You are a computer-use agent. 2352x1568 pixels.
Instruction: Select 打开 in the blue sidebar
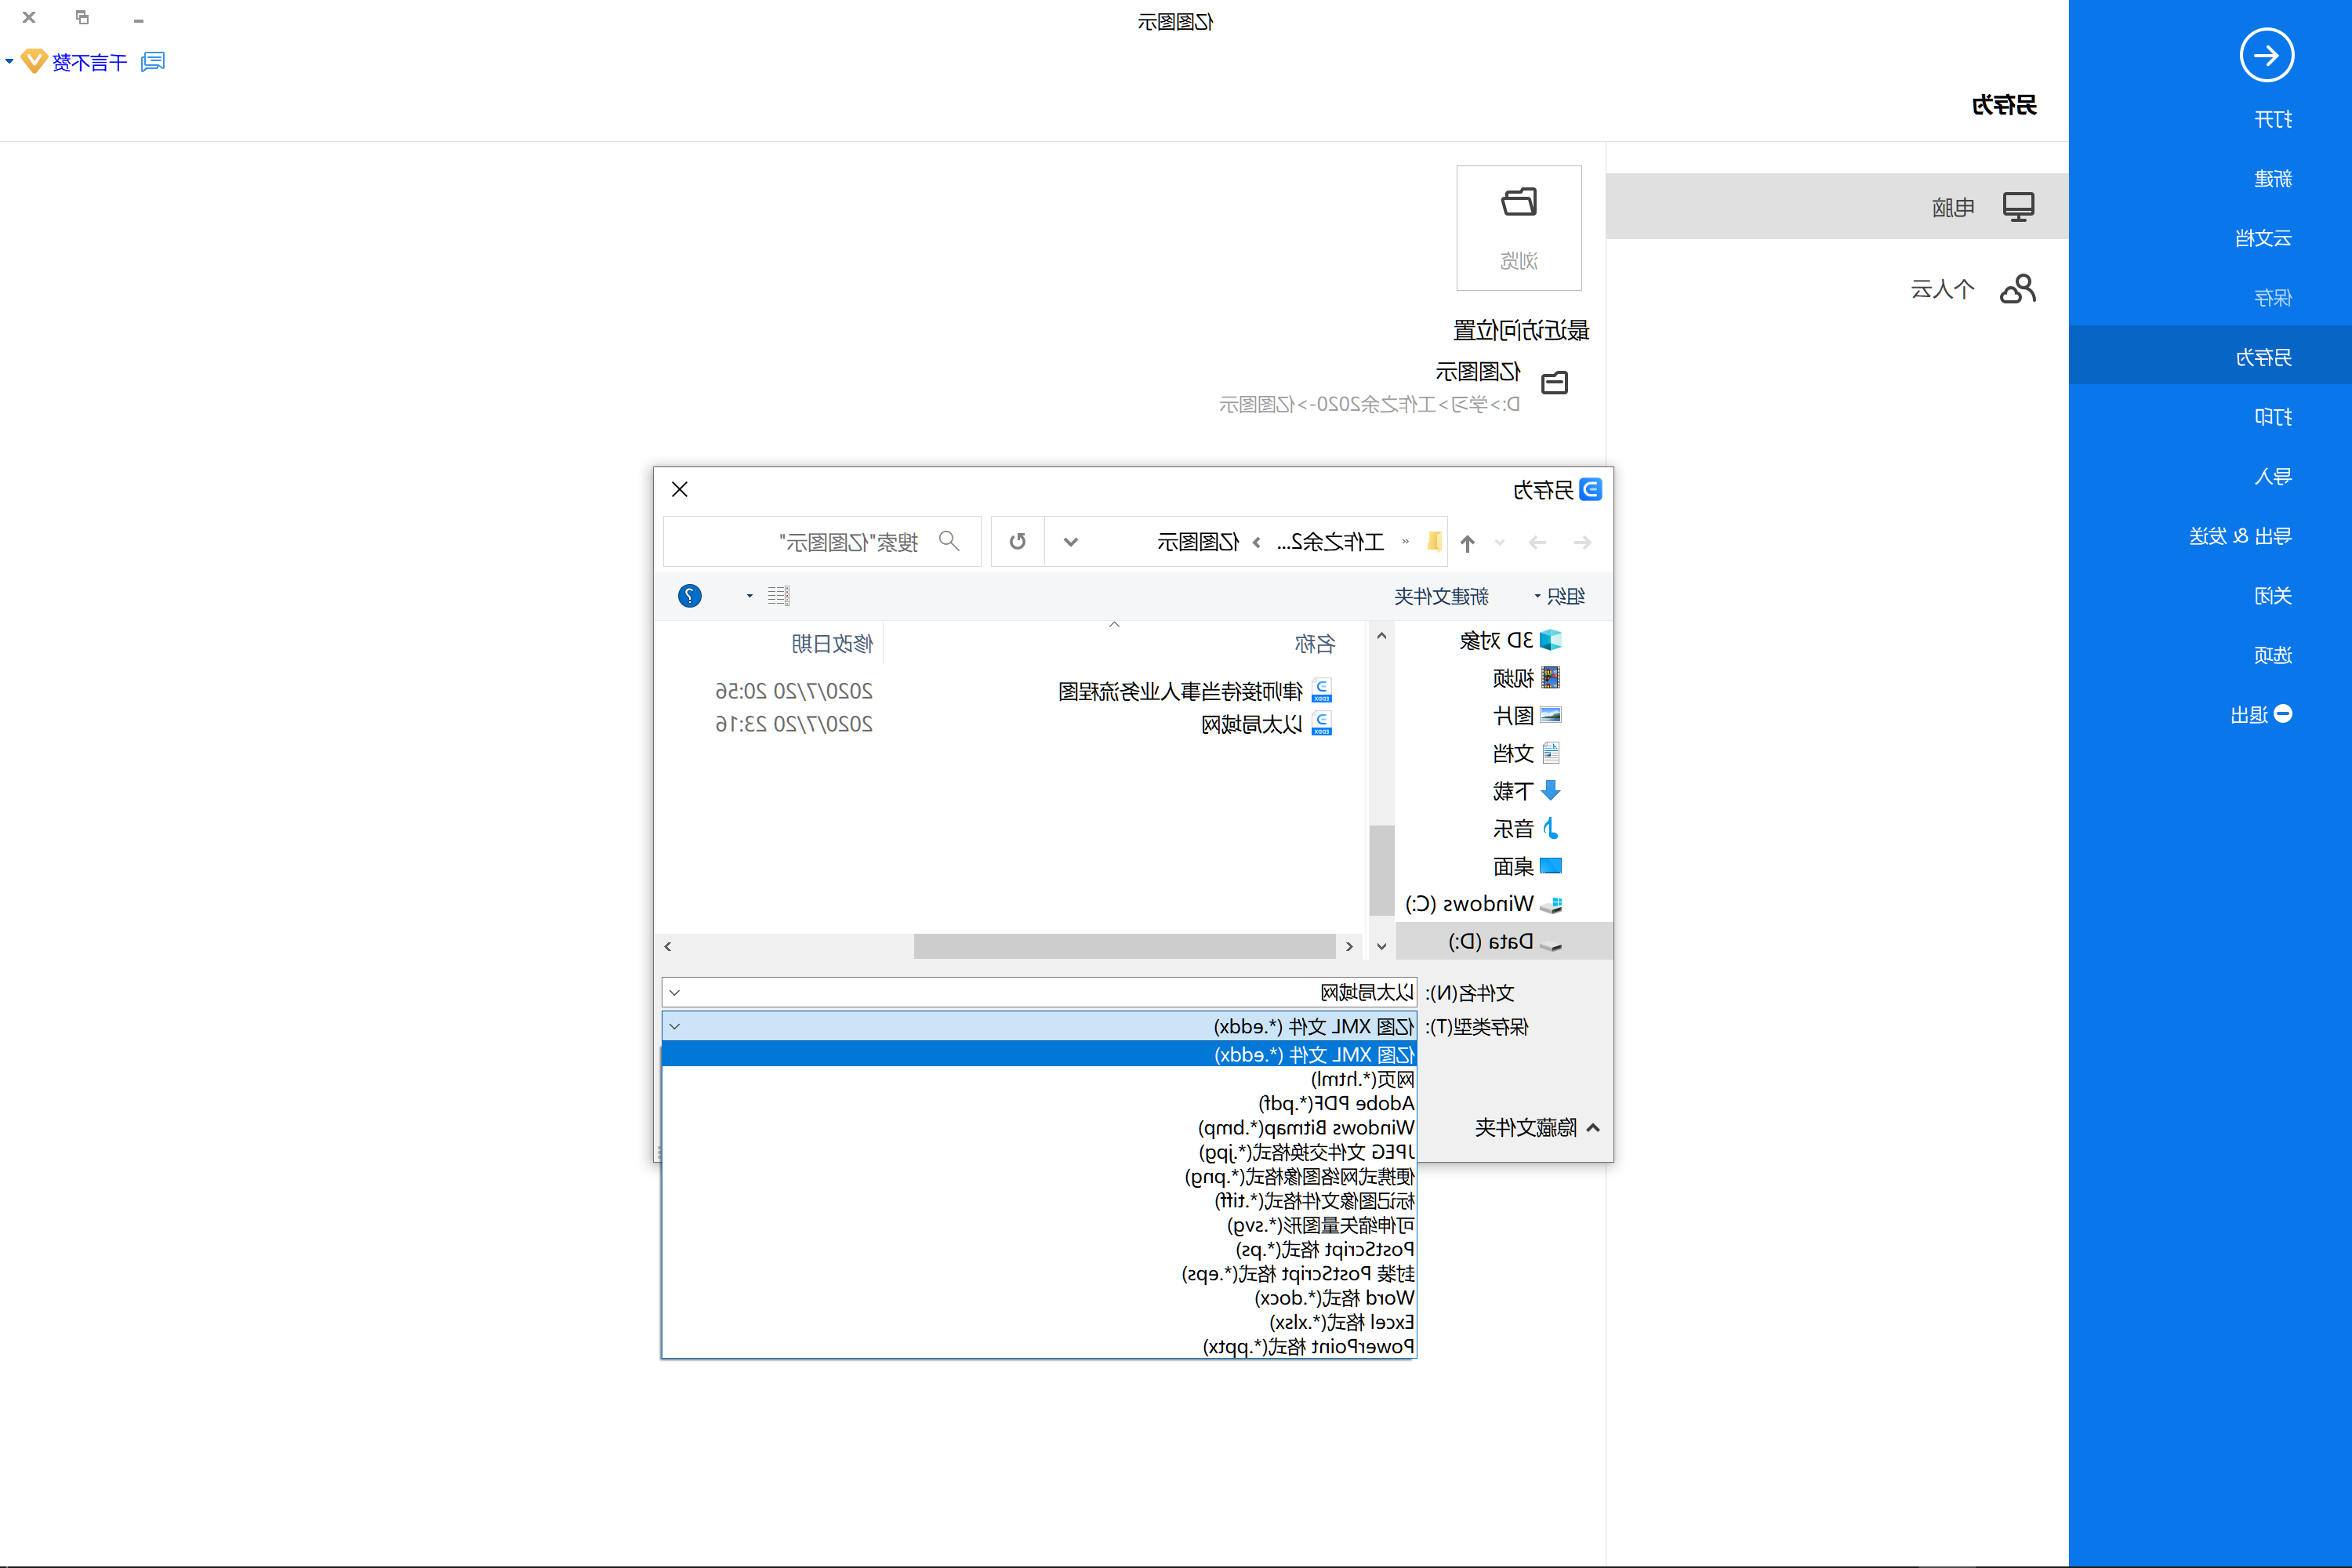[2272, 120]
